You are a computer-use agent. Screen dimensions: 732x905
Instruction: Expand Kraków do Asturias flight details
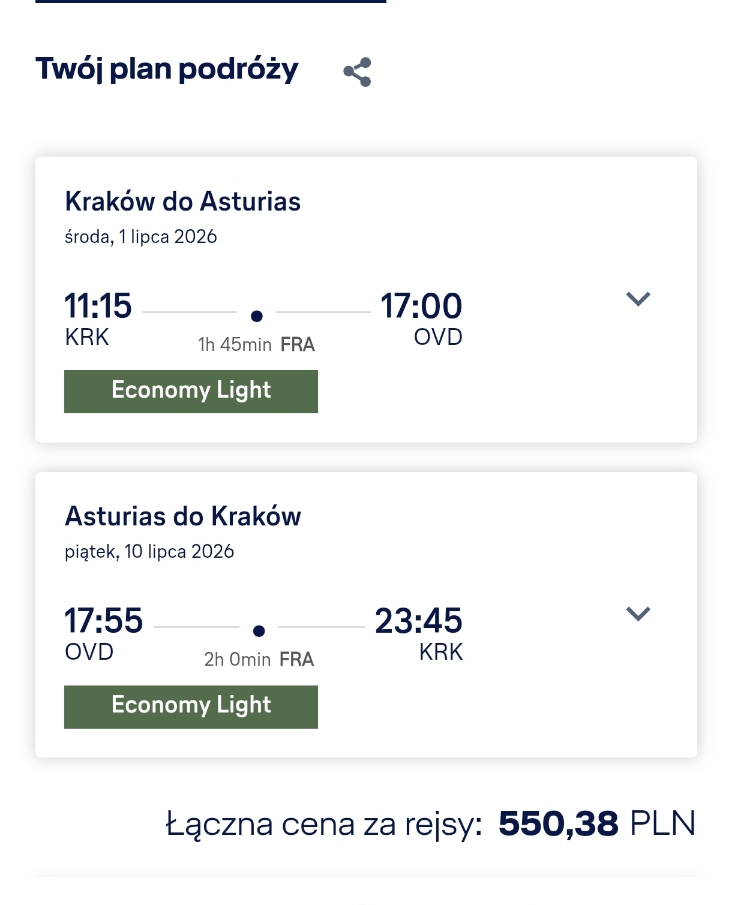(x=638, y=299)
